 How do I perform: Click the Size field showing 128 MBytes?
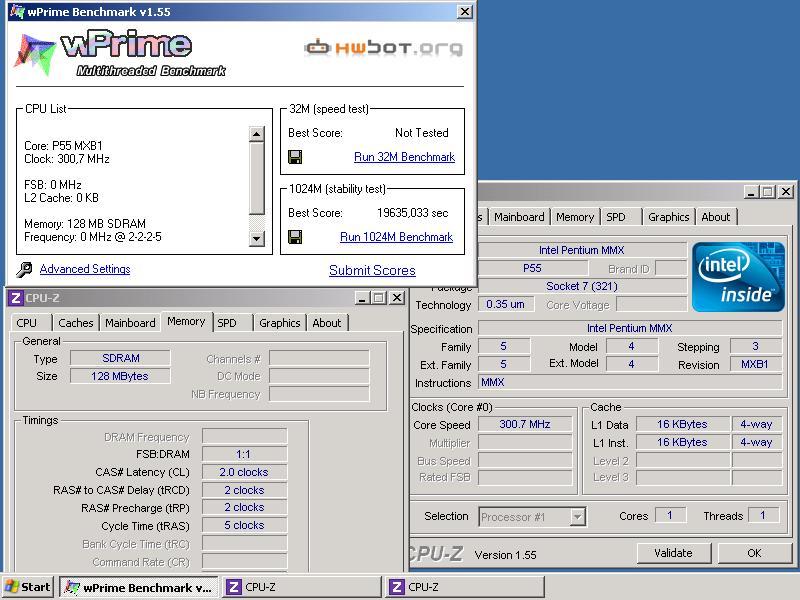[x=120, y=376]
